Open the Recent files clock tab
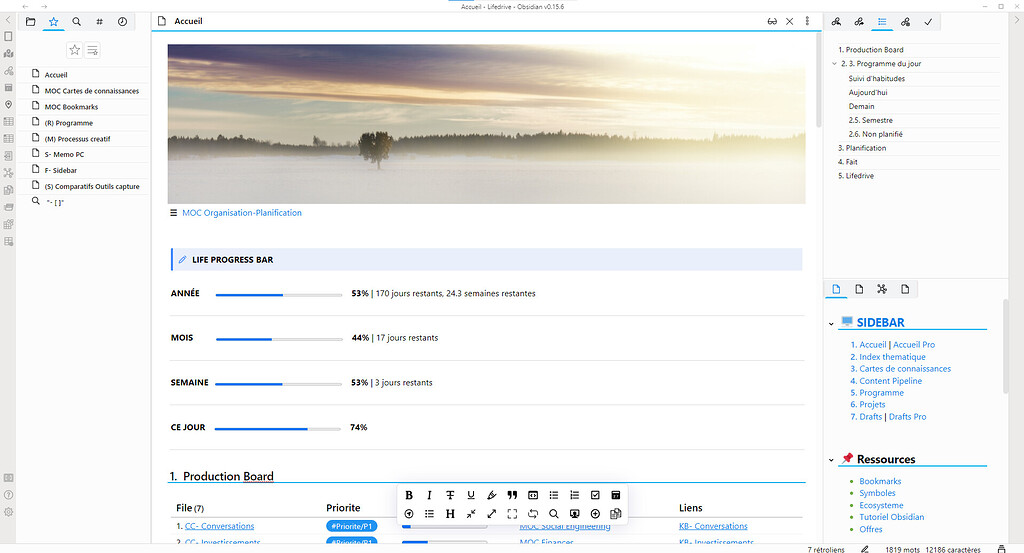Image resolution: width=1024 pixels, height=553 pixels. click(x=122, y=22)
